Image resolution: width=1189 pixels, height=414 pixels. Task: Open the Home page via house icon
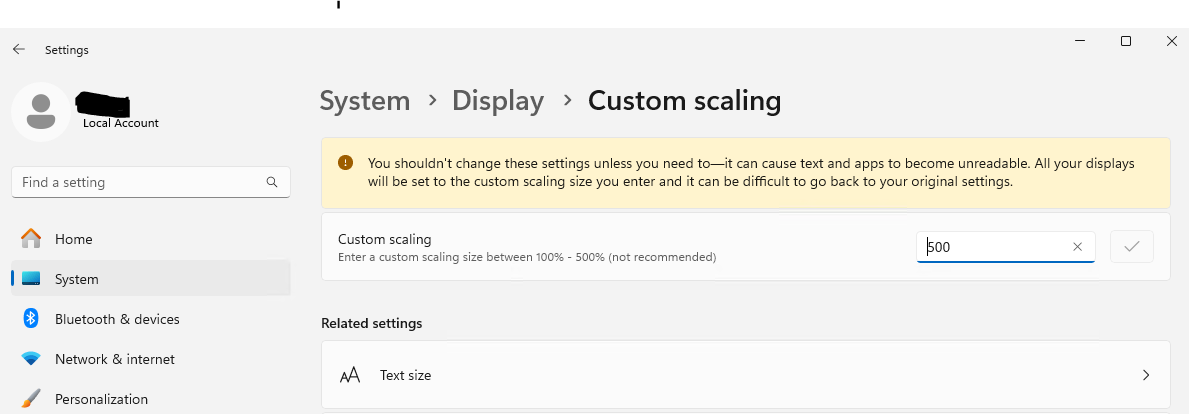[31, 239]
